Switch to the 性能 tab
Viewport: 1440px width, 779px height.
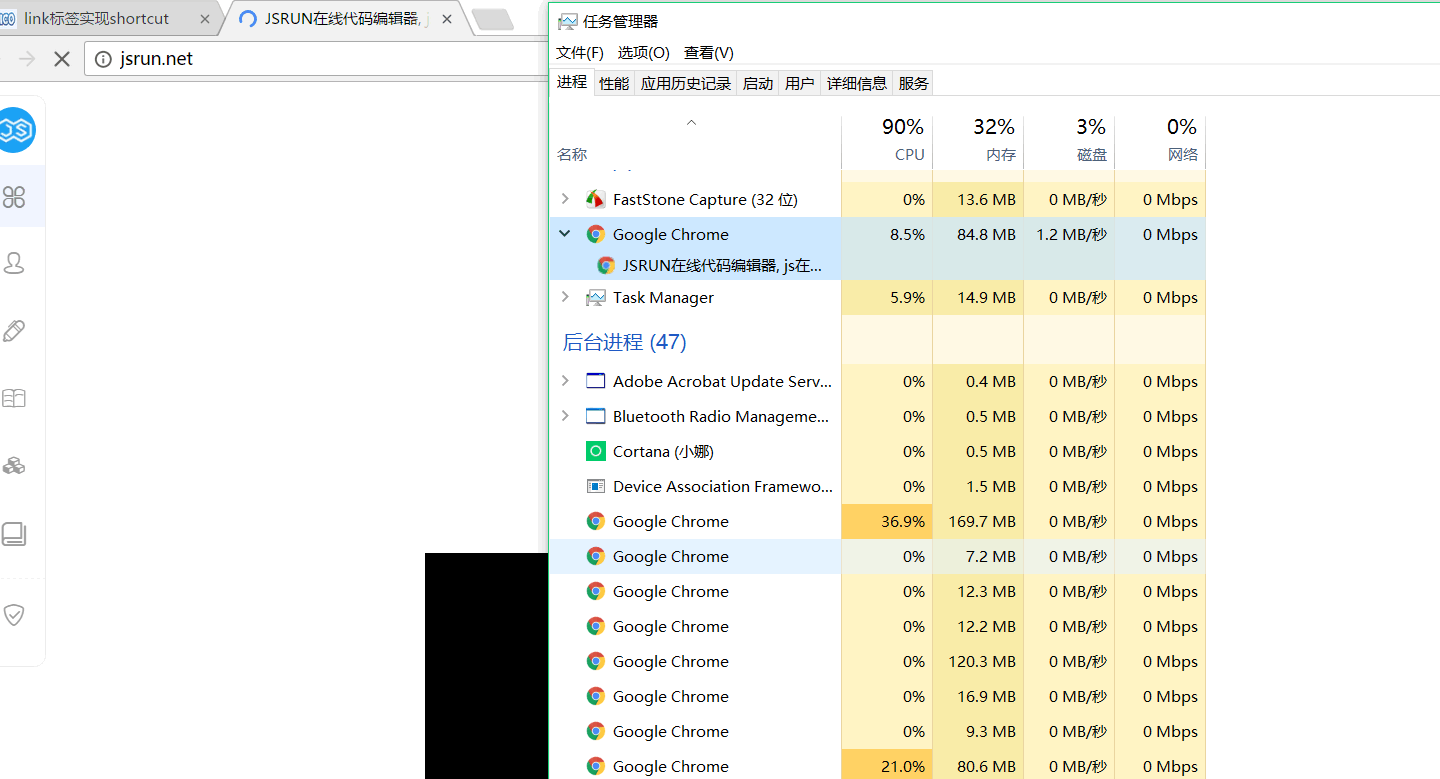[614, 84]
